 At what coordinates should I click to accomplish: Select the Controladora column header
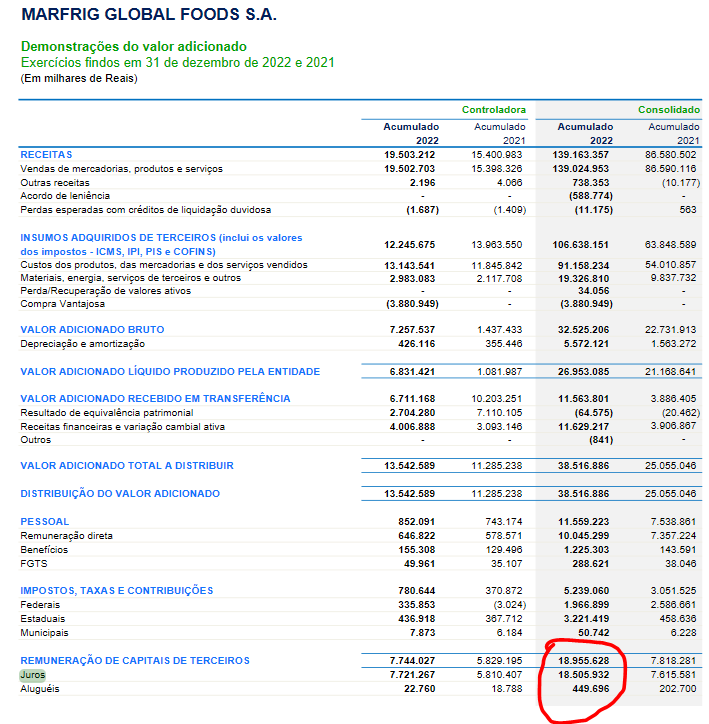tap(493, 110)
